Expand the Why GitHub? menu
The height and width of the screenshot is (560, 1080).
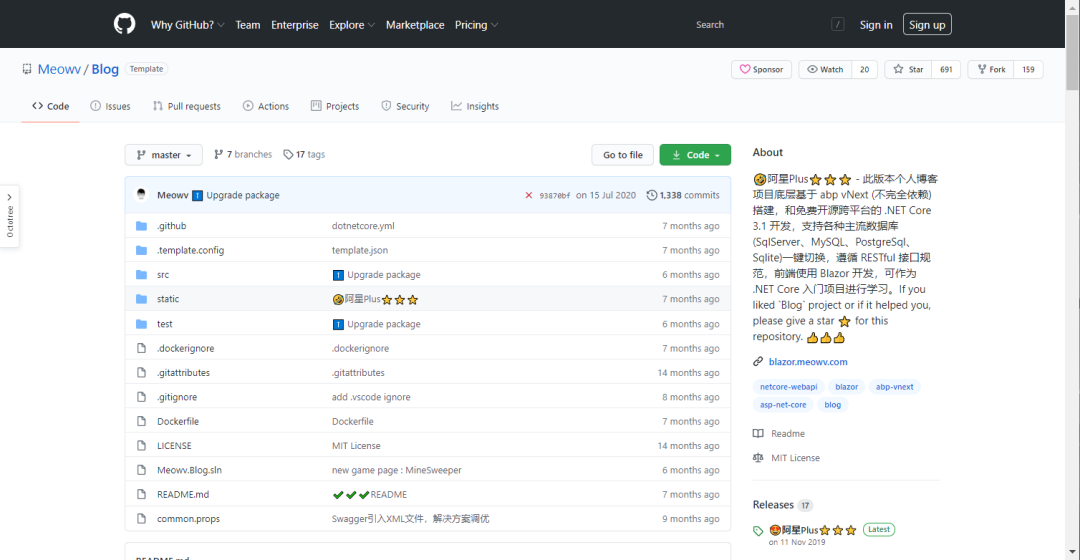click(187, 25)
